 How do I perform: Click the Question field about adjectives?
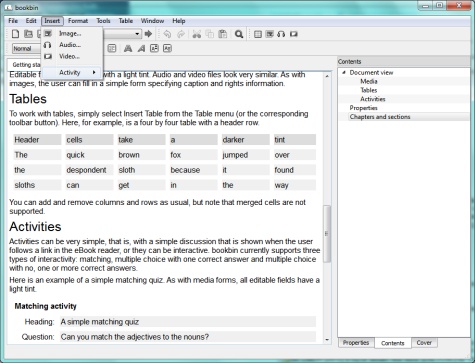(188, 337)
